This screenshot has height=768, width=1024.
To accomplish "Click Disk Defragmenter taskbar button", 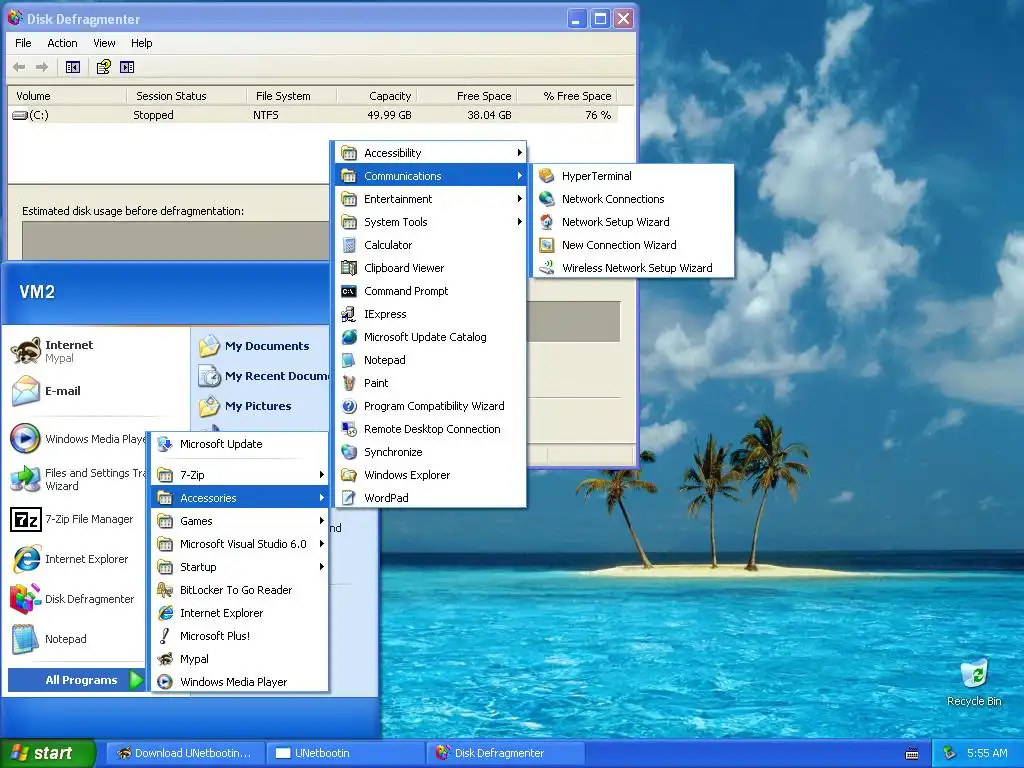I will [505, 753].
